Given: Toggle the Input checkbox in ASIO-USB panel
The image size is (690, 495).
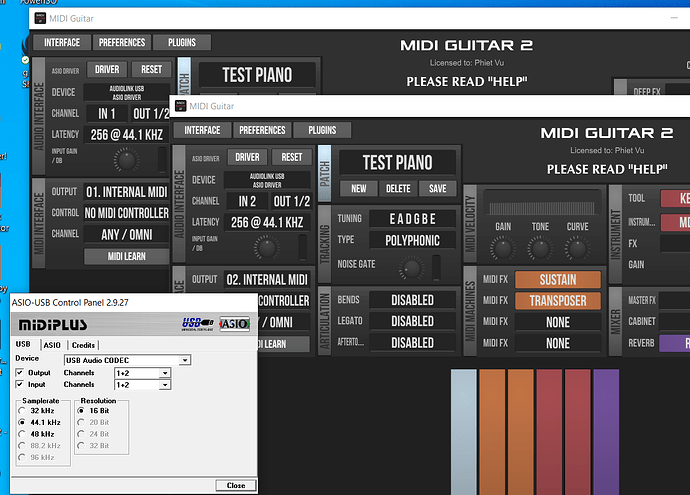Looking at the screenshot, I should 20,384.
